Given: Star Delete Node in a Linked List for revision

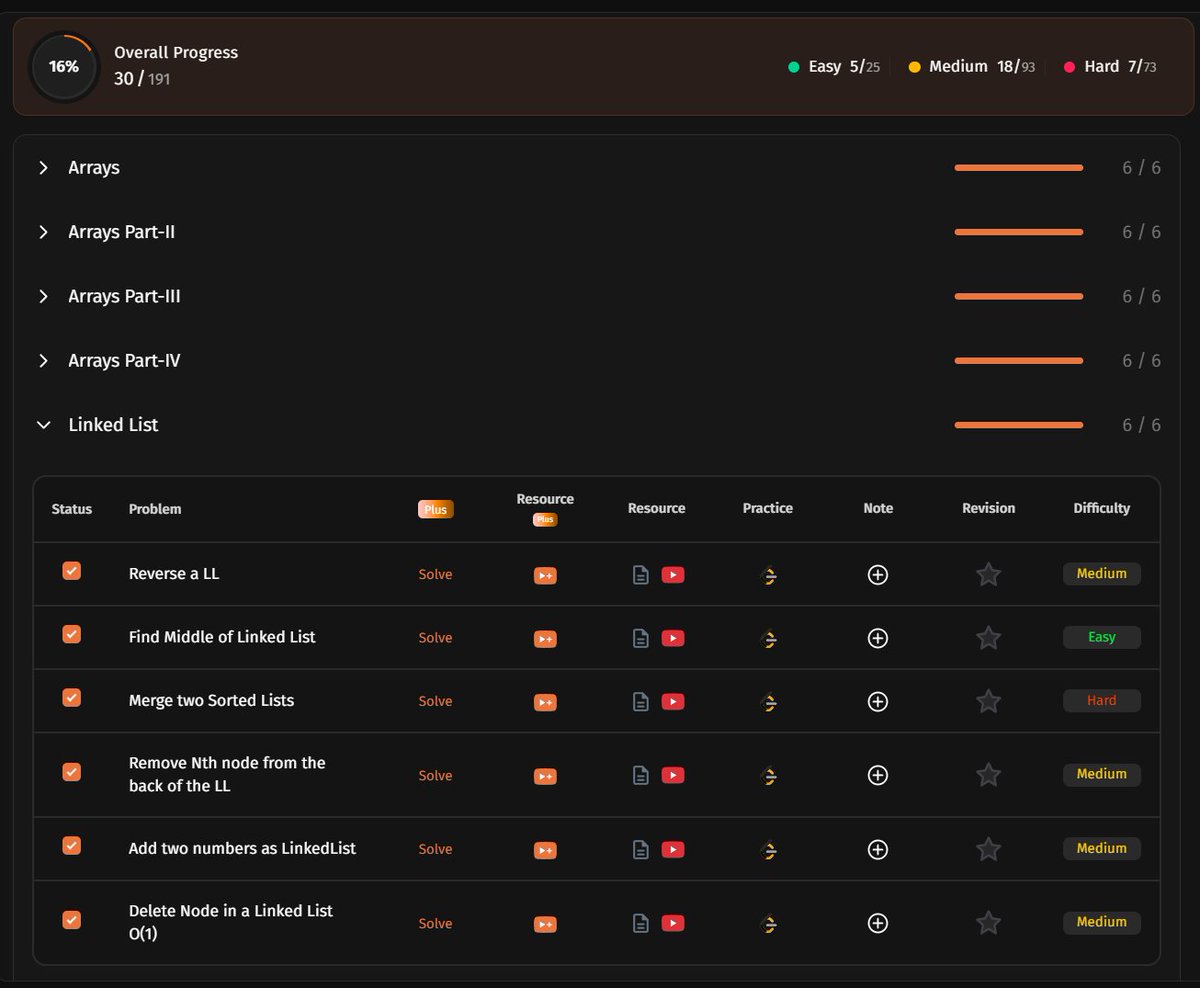Looking at the screenshot, I should [x=988, y=923].
